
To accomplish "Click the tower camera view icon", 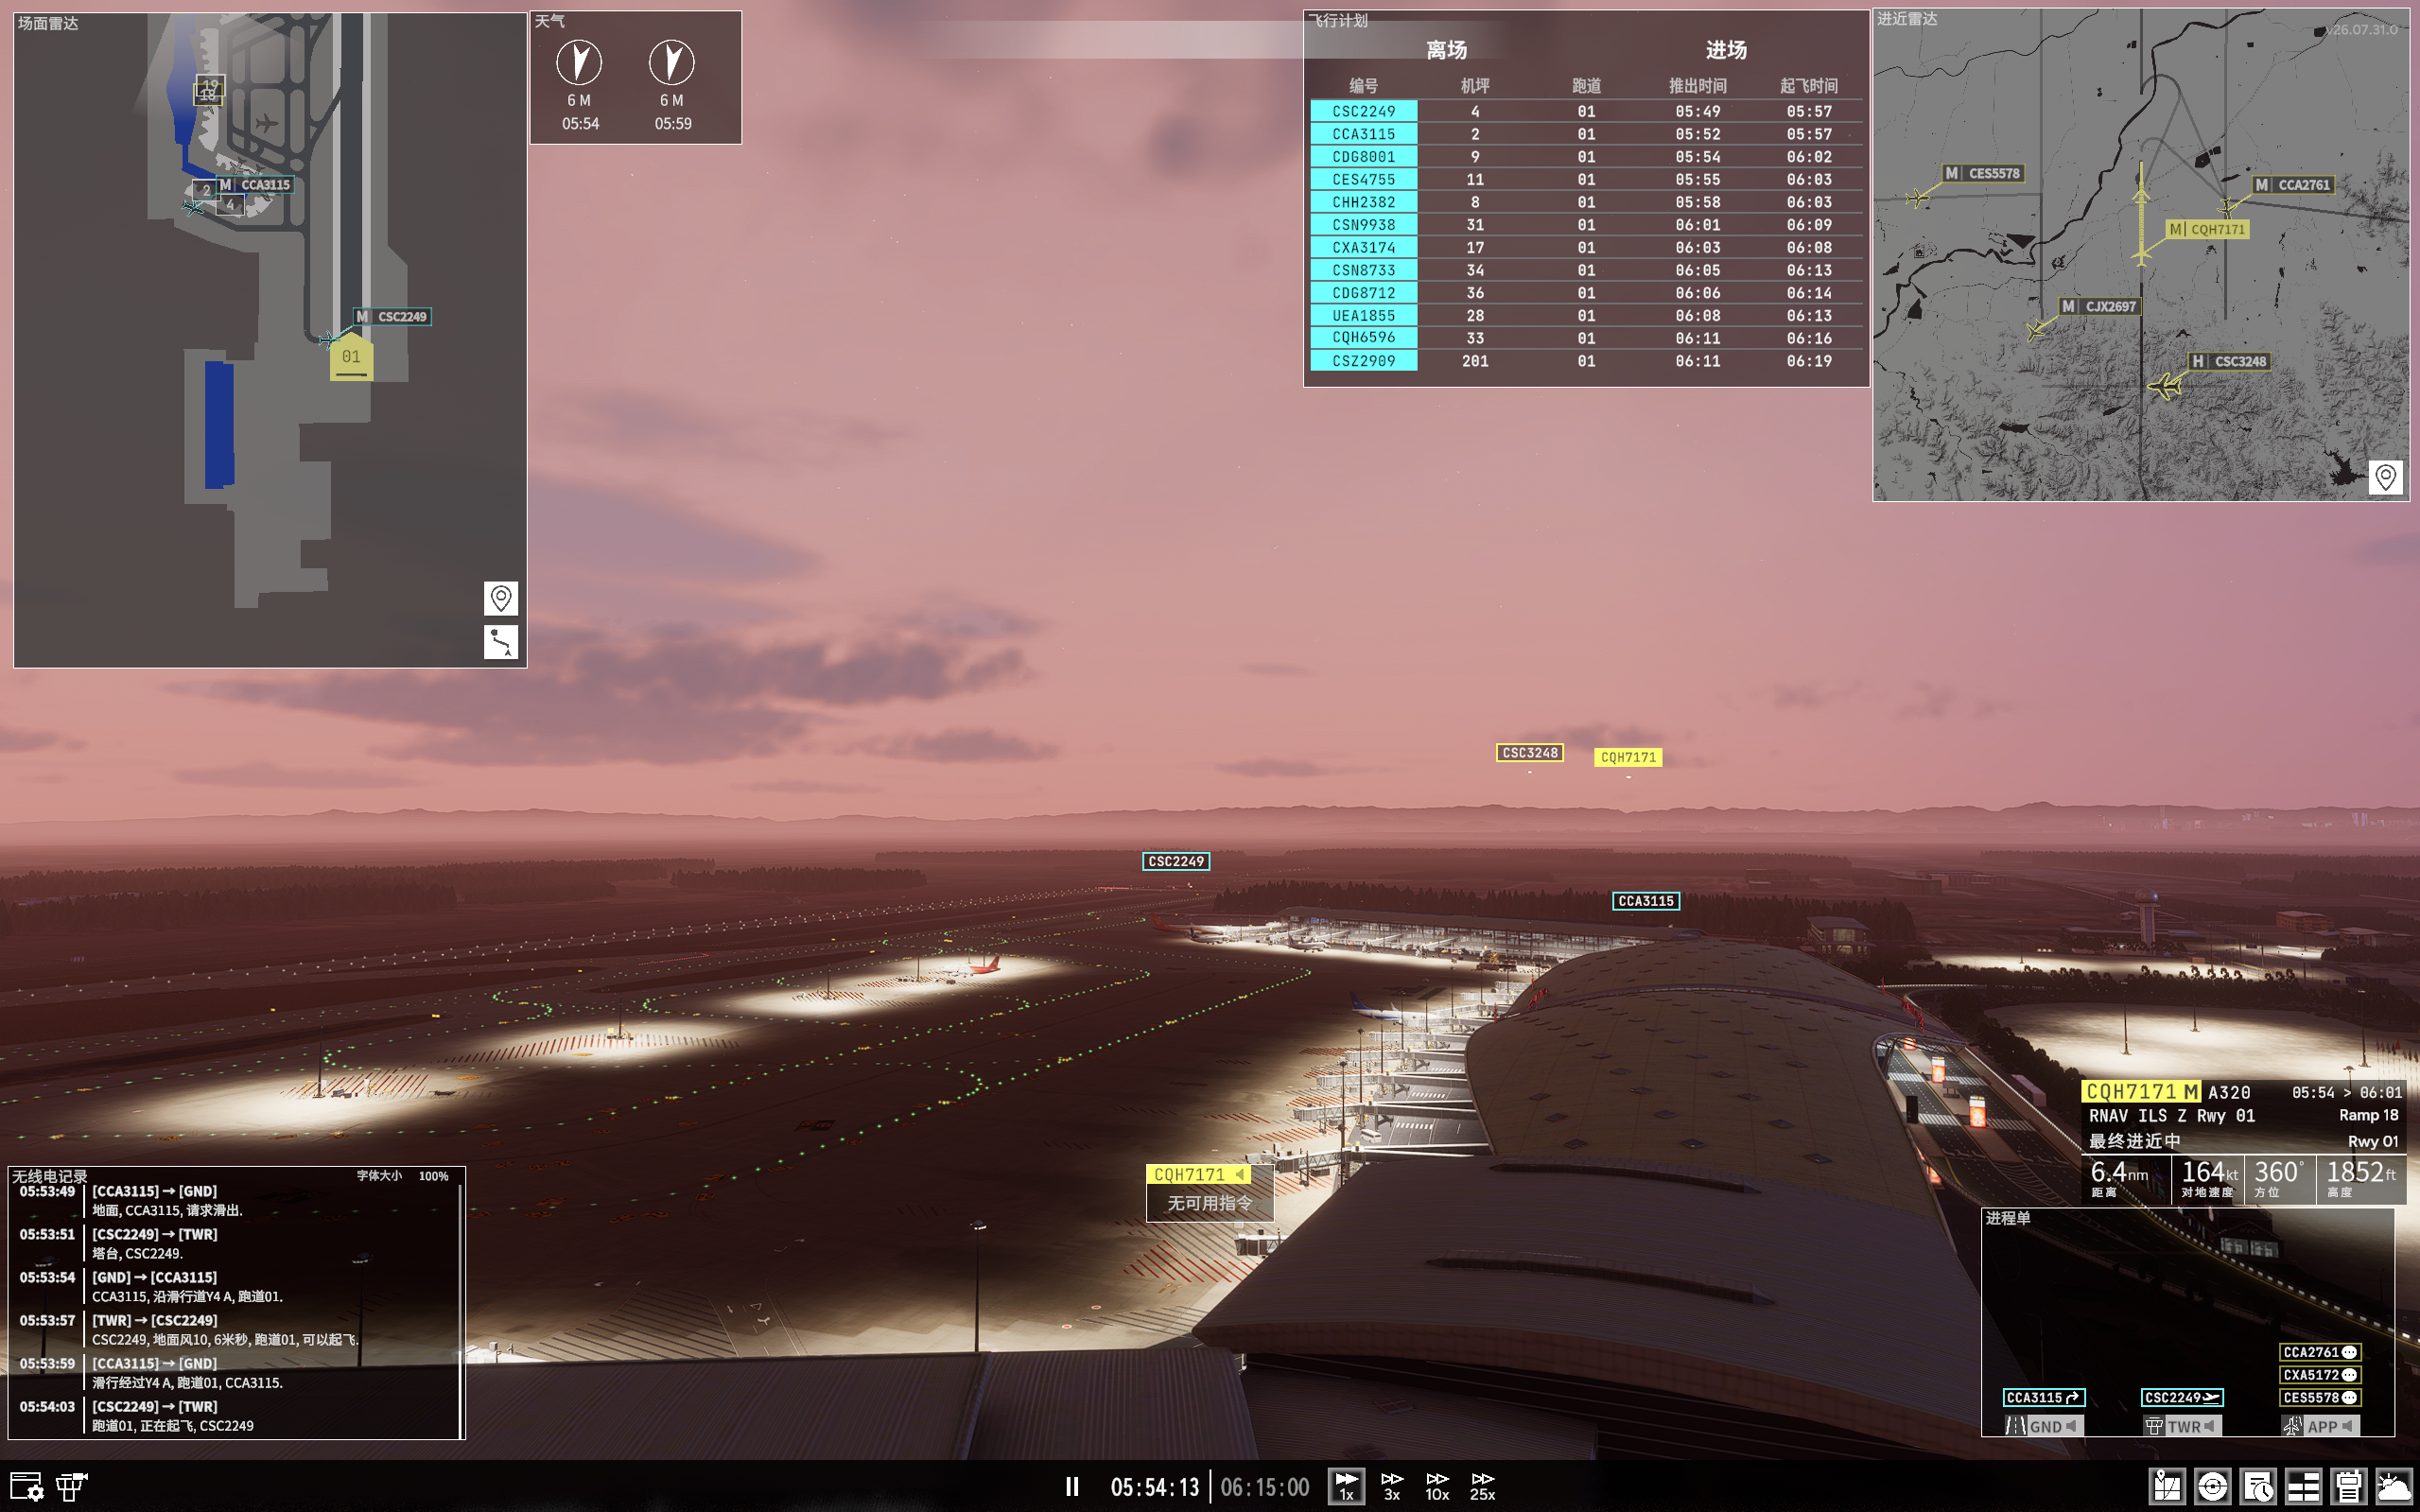I will point(71,1487).
